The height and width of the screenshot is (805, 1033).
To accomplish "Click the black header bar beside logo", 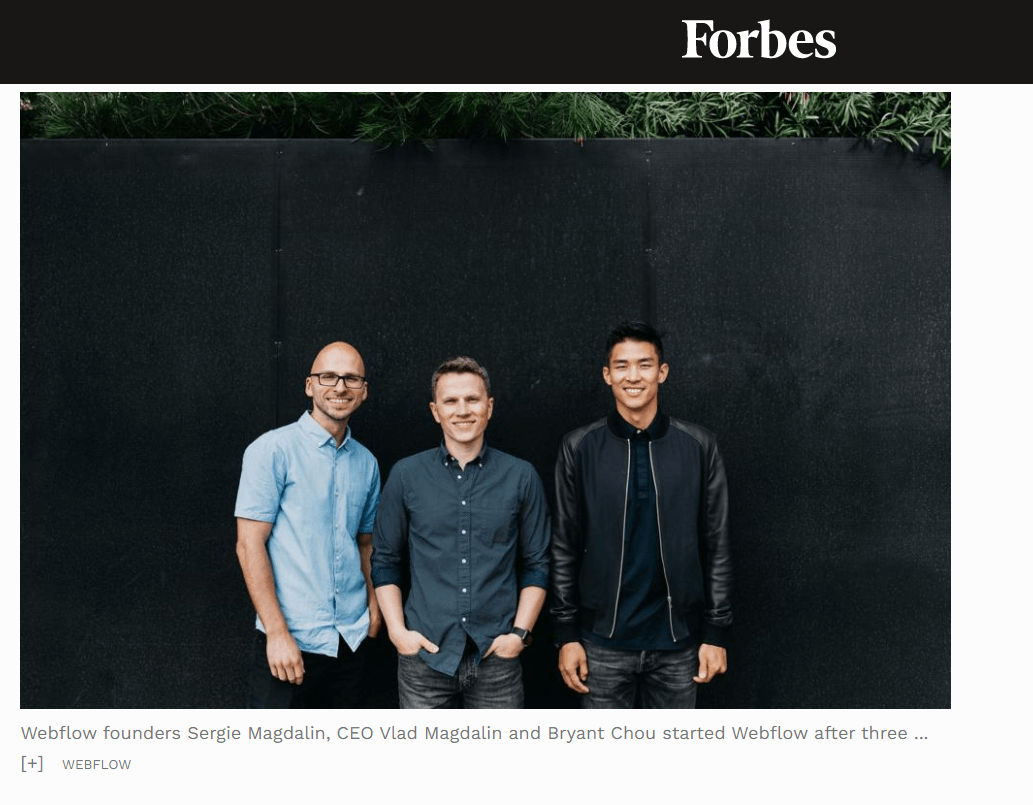I will [x=329, y=42].
